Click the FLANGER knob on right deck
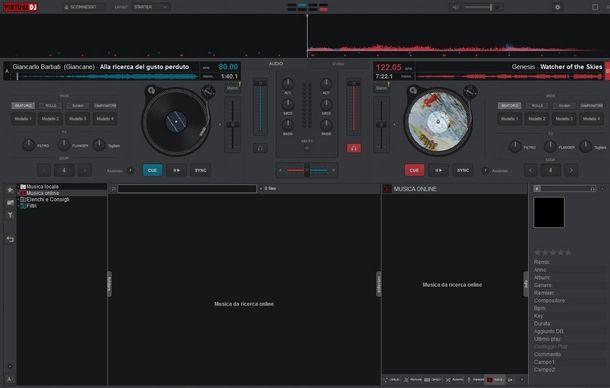Viewport: 610px width, 388px height. (x=550, y=147)
